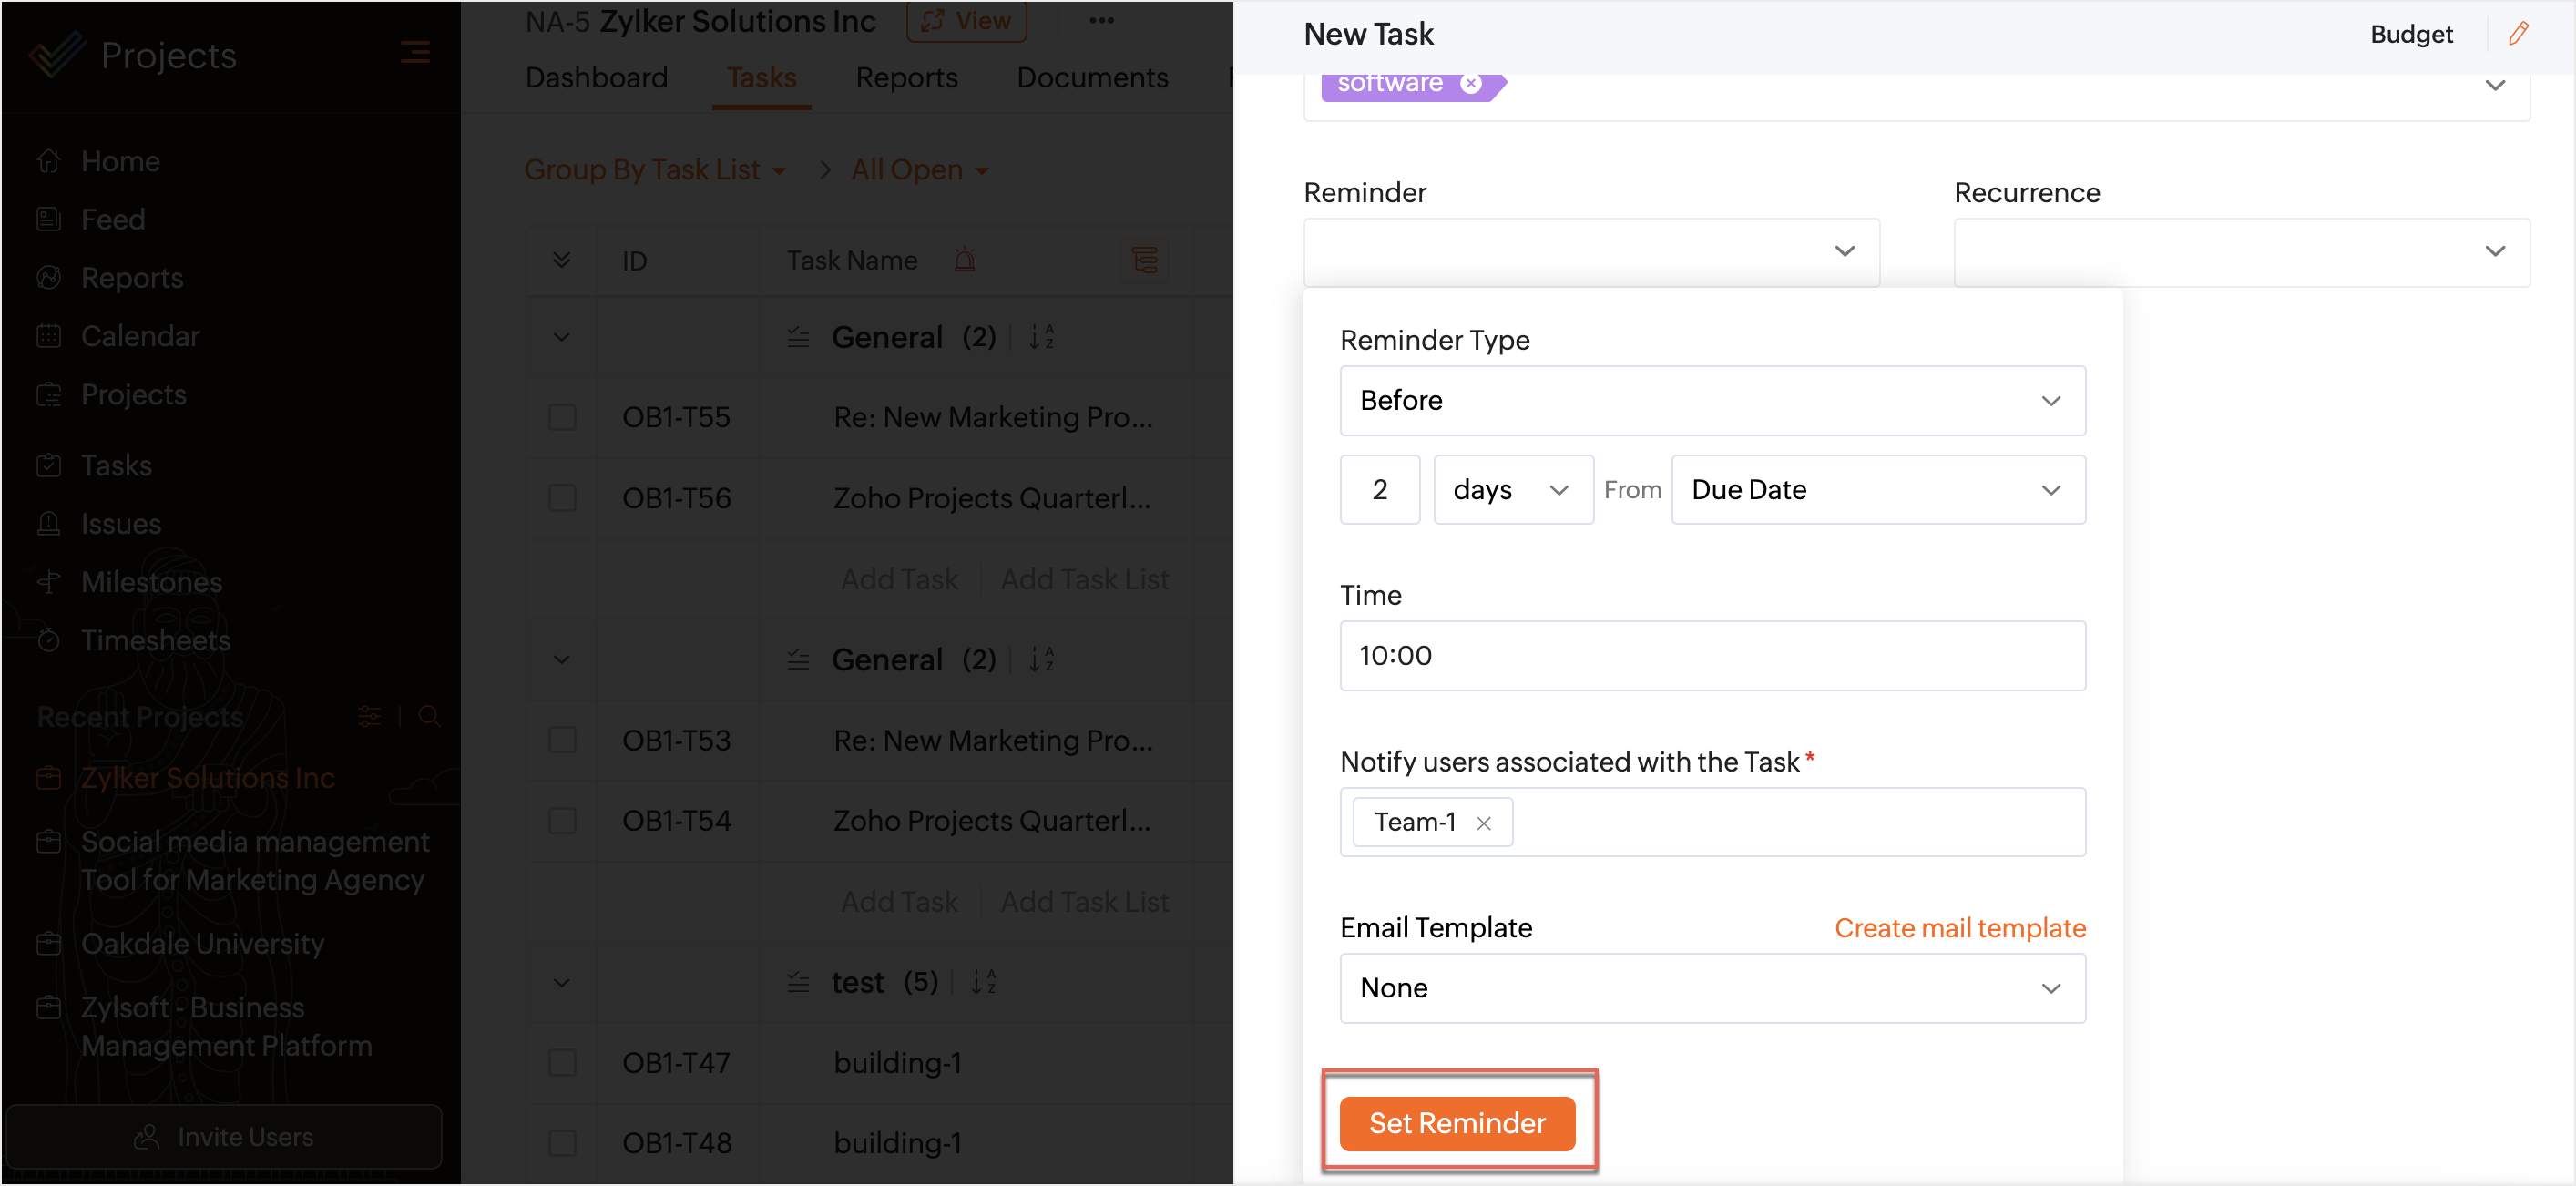The image size is (2576, 1186).
Task: Open the Email Template dropdown set to None
Action: [x=1711, y=988]
